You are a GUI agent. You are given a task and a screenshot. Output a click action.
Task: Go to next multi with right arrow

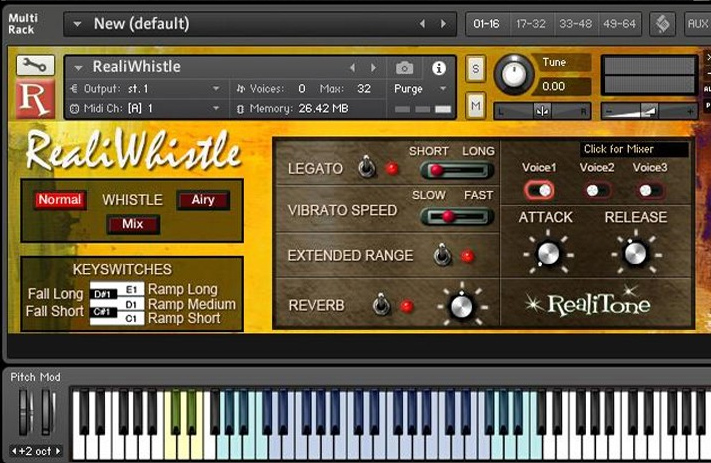[443, 24]
